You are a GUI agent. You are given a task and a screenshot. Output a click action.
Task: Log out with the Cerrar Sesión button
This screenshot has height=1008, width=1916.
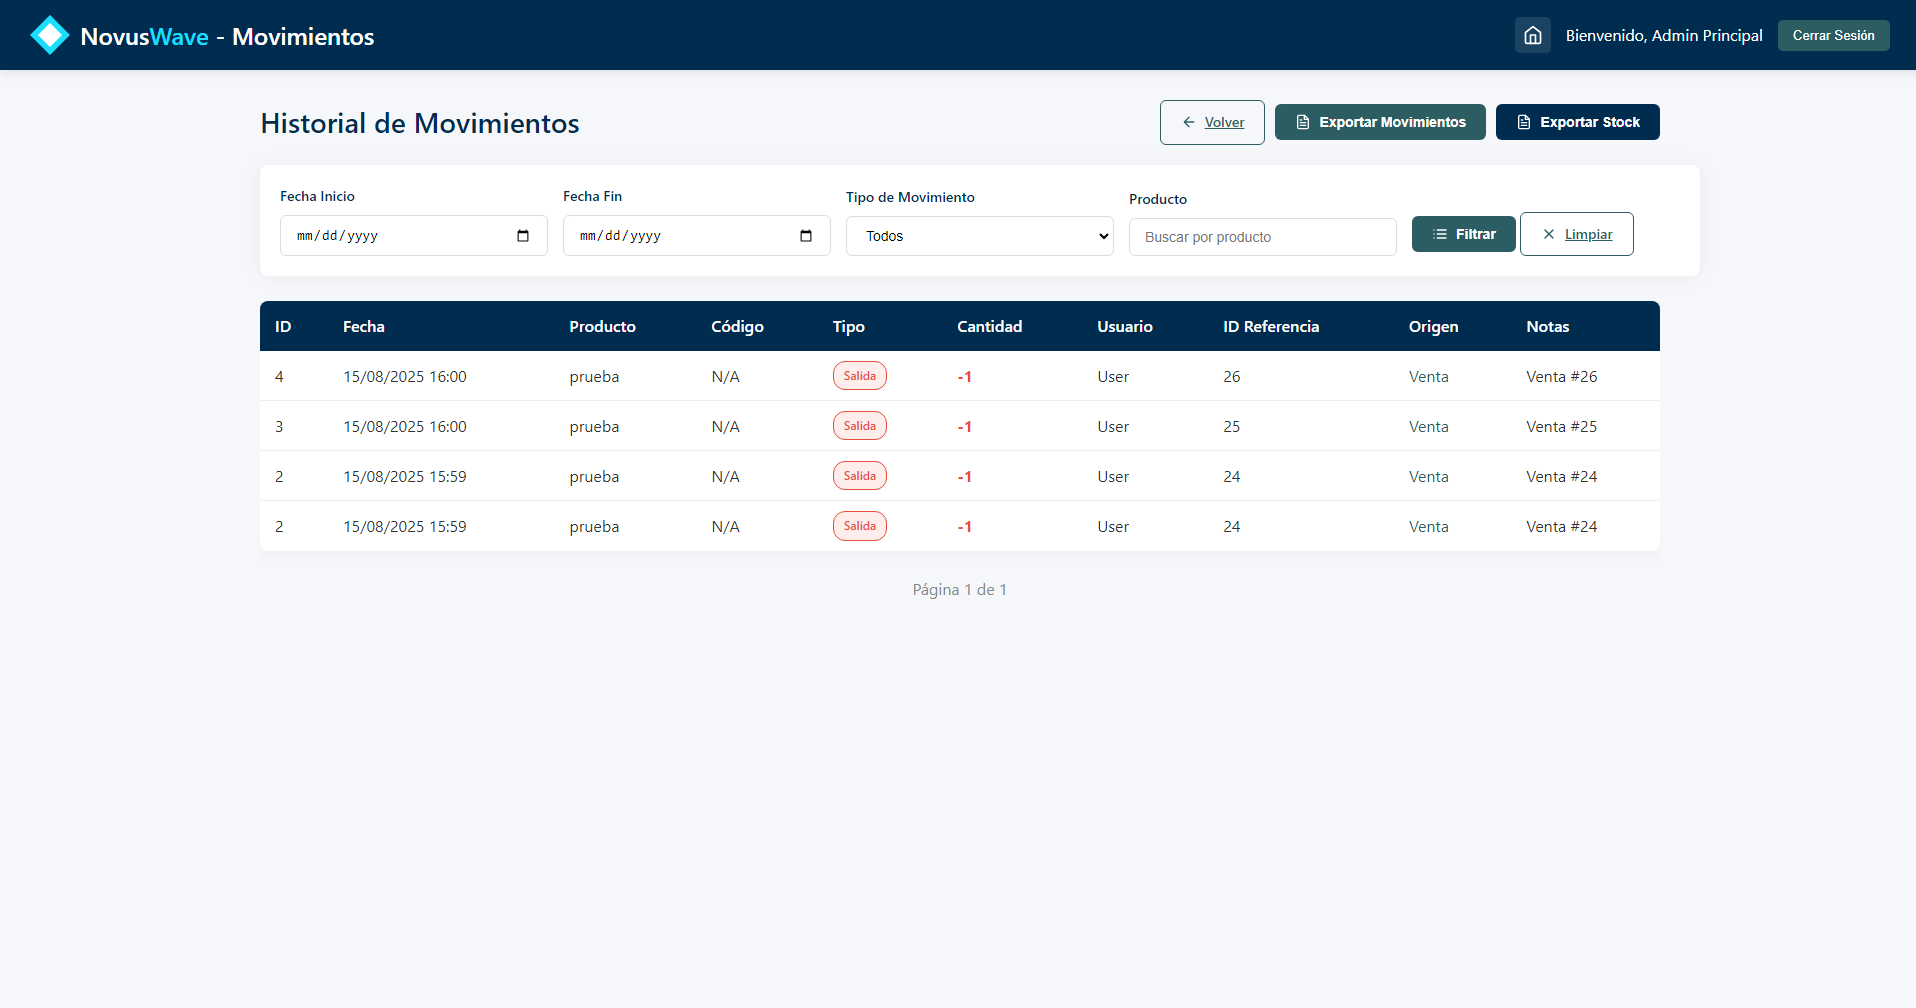point(1833,36)
